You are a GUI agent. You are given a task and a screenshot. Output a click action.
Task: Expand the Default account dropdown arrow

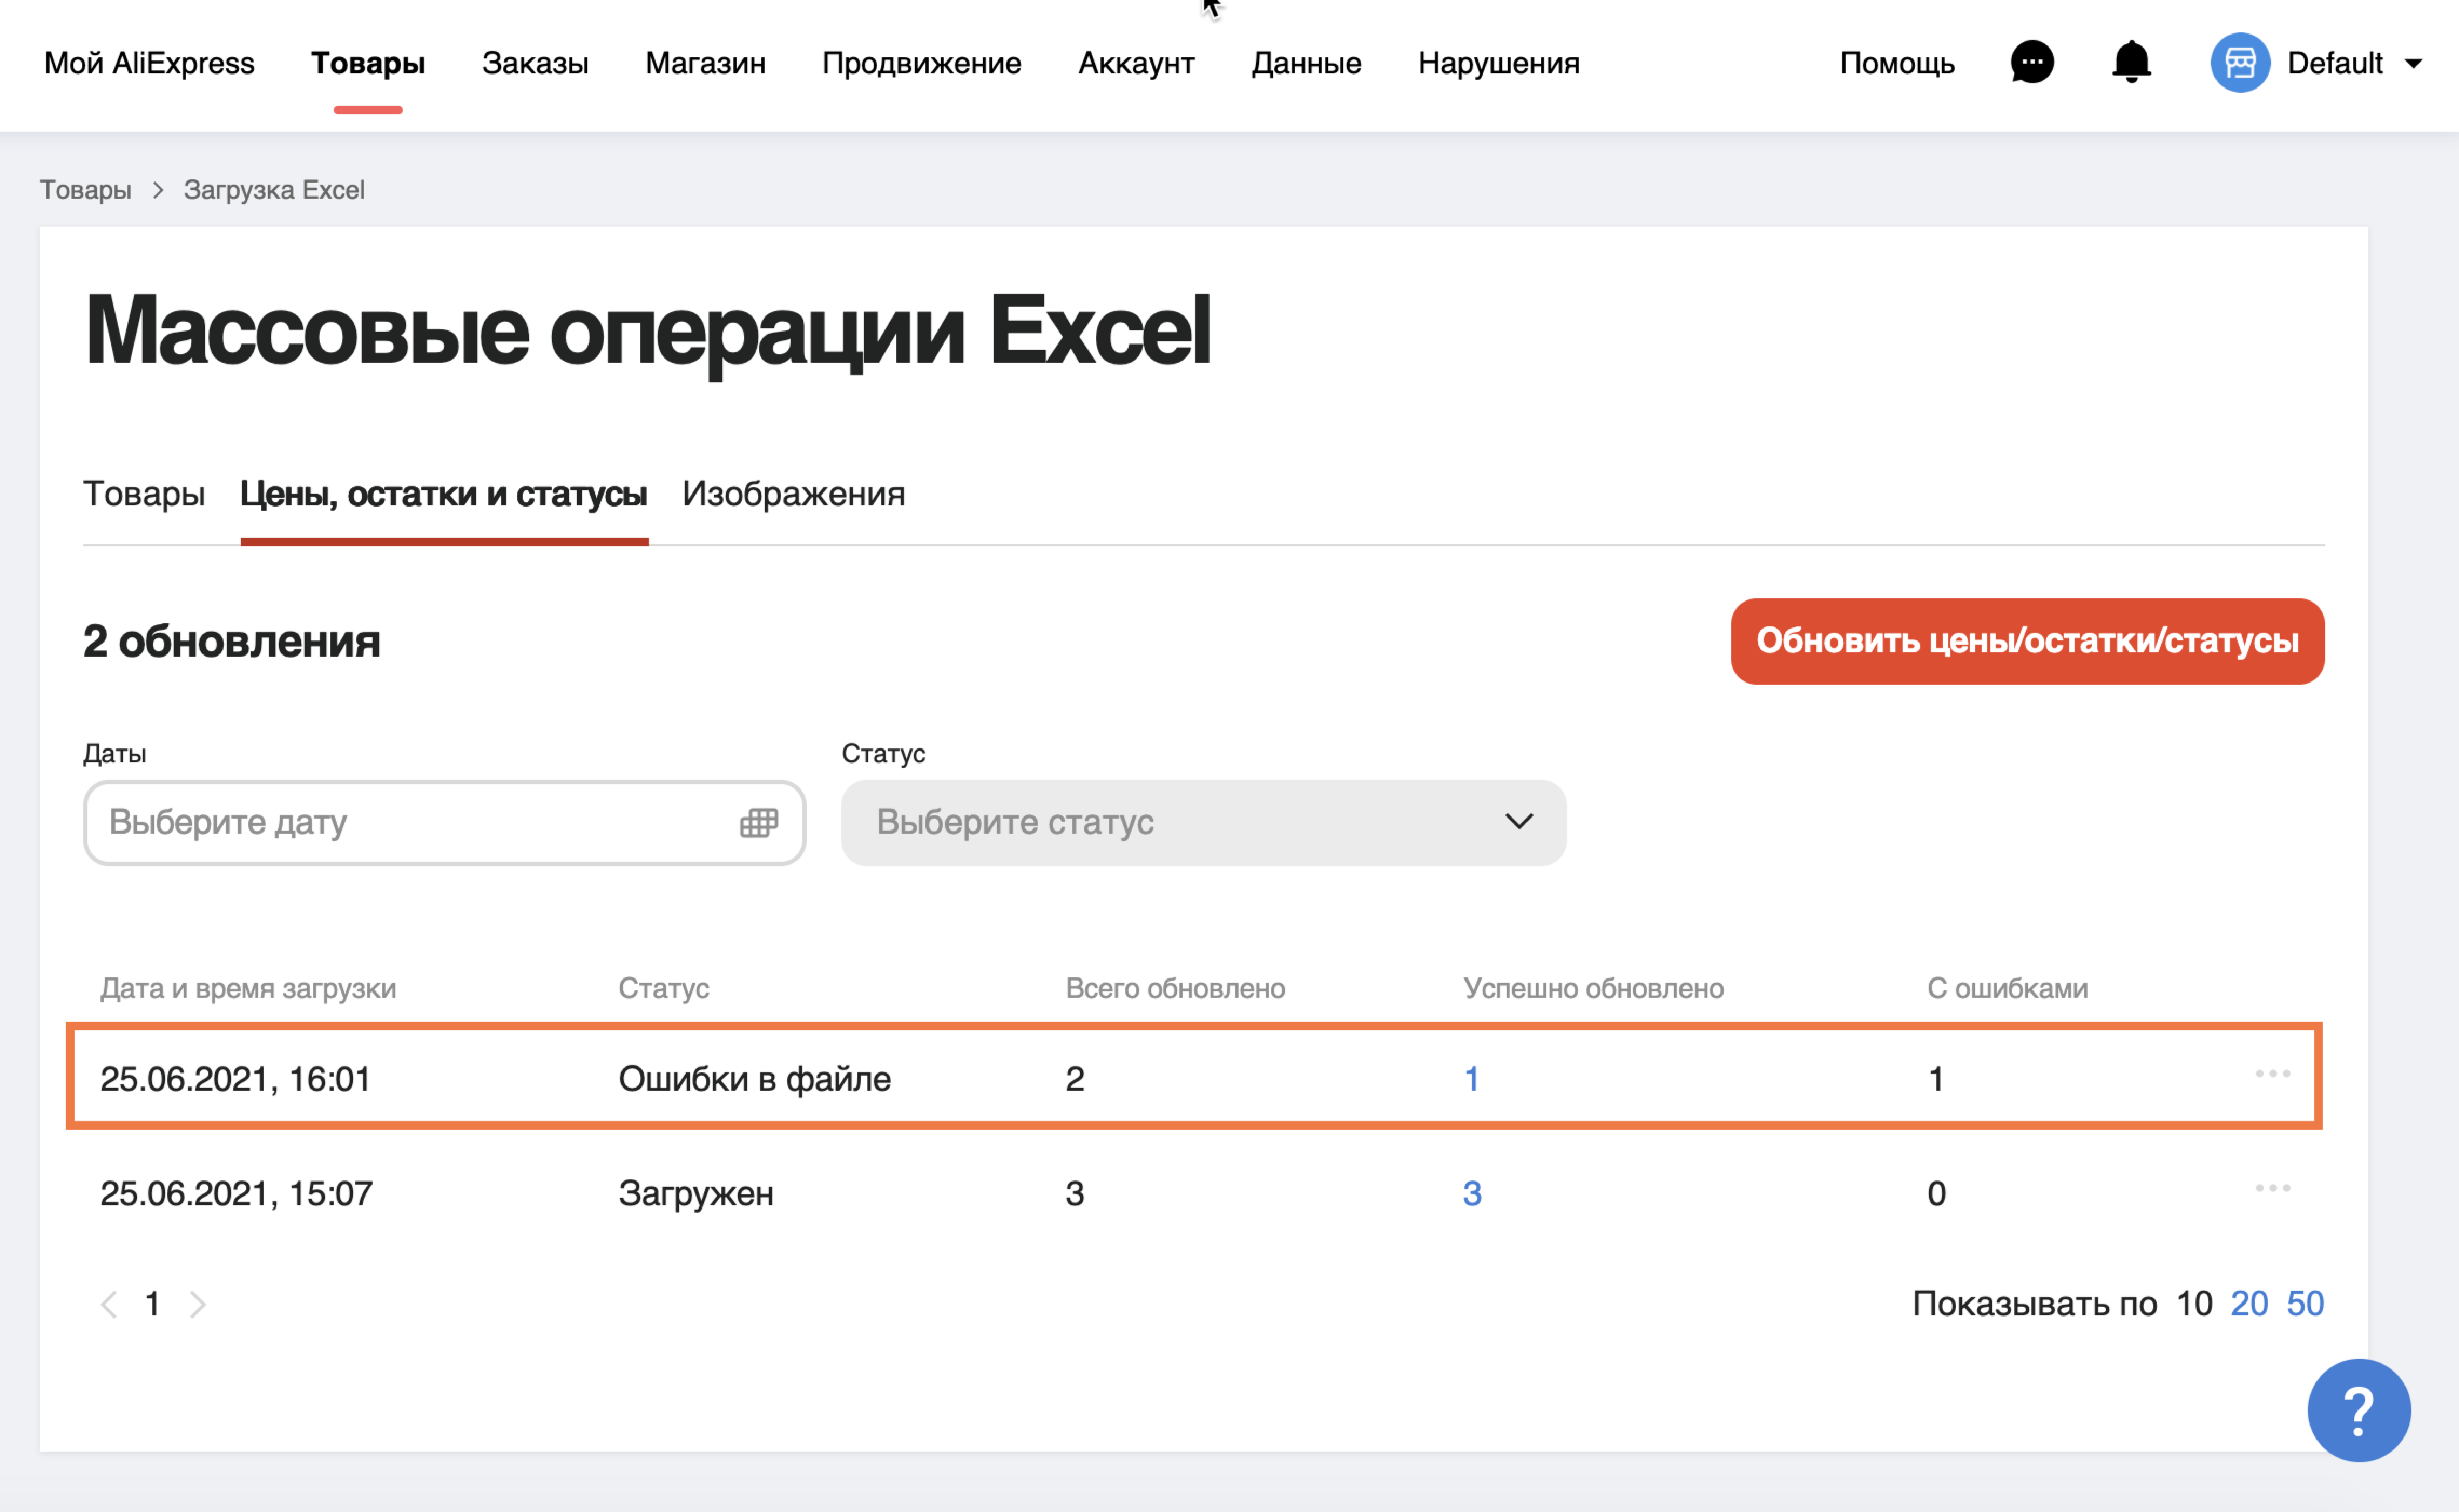coord(2413,64)
